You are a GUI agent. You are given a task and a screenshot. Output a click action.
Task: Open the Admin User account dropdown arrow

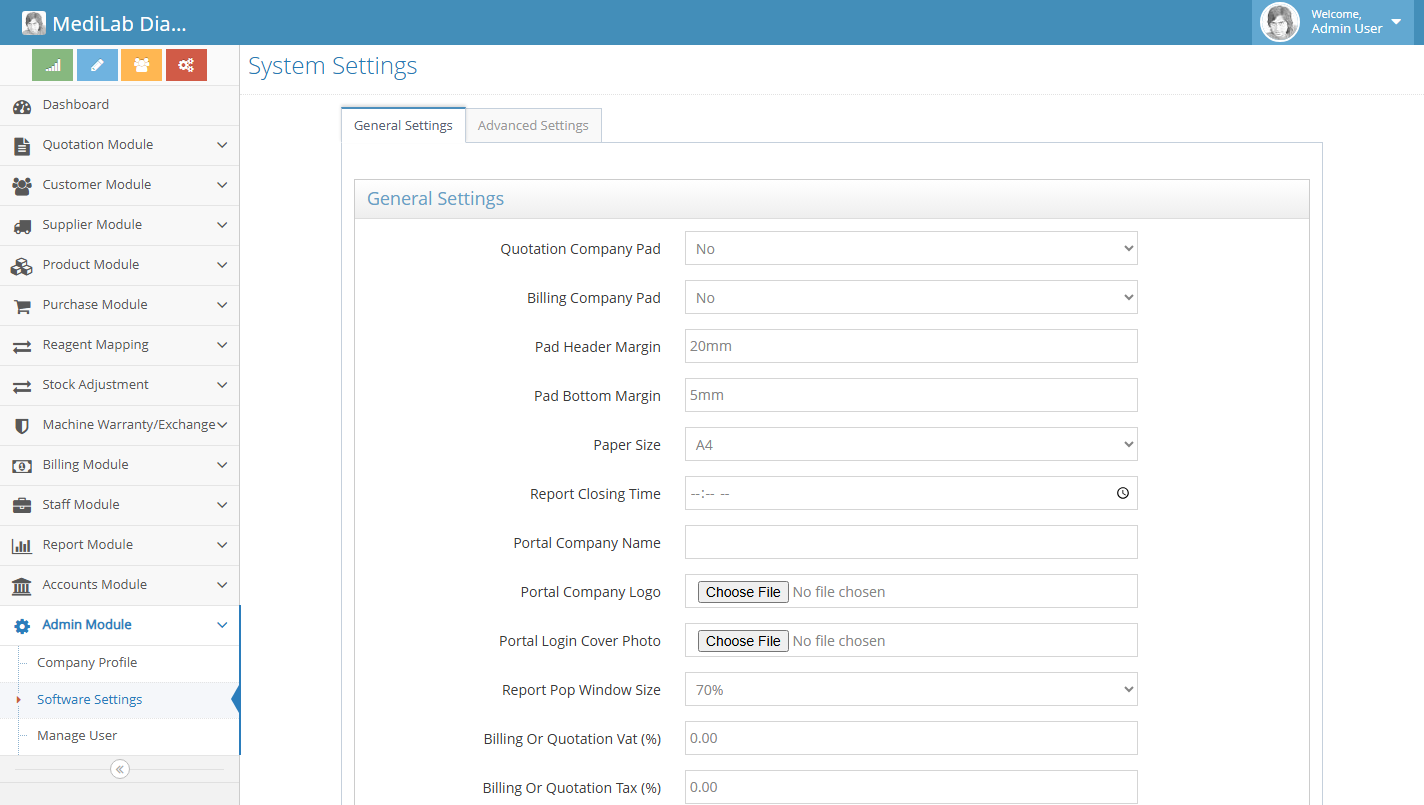coord(1396,22)
